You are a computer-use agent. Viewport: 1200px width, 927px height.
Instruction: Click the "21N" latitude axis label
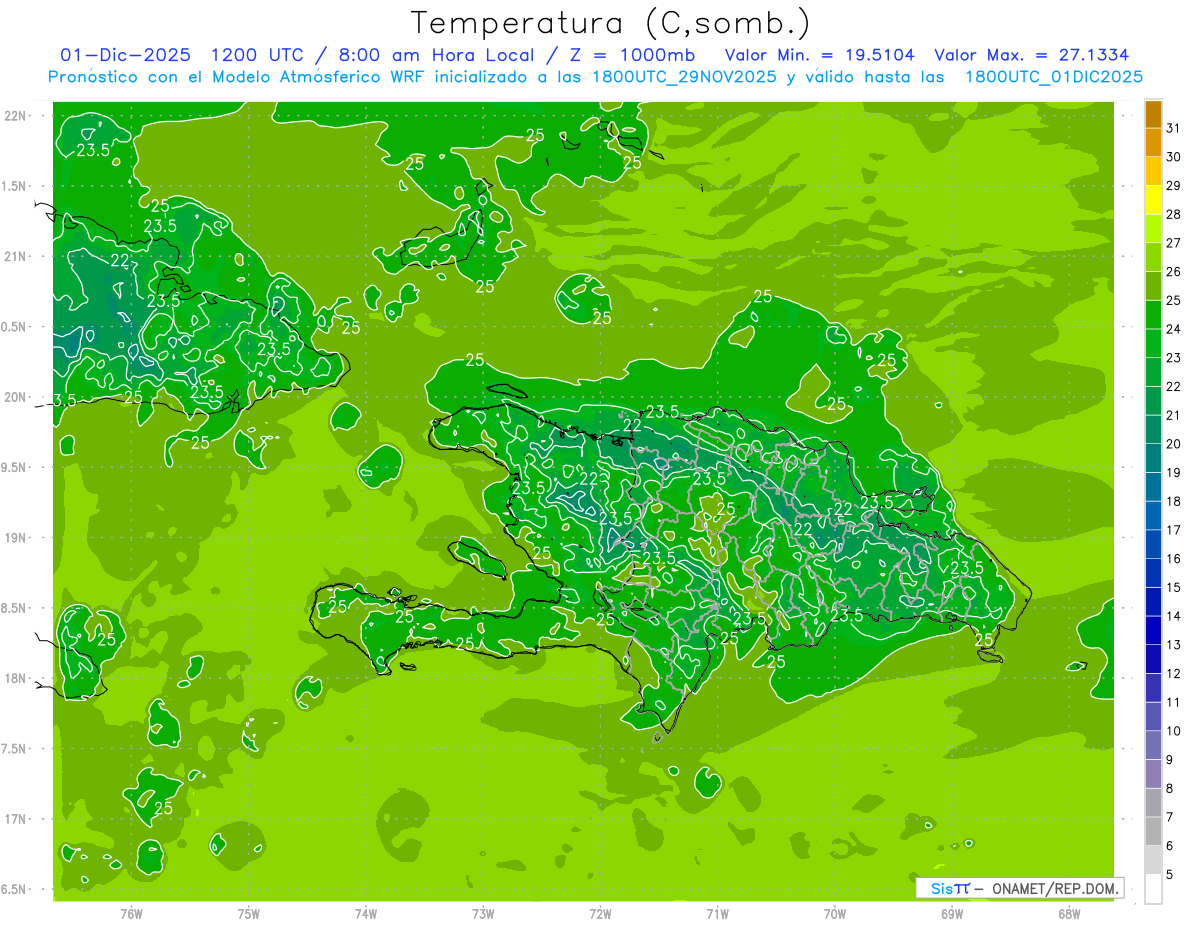coord(15,256)
